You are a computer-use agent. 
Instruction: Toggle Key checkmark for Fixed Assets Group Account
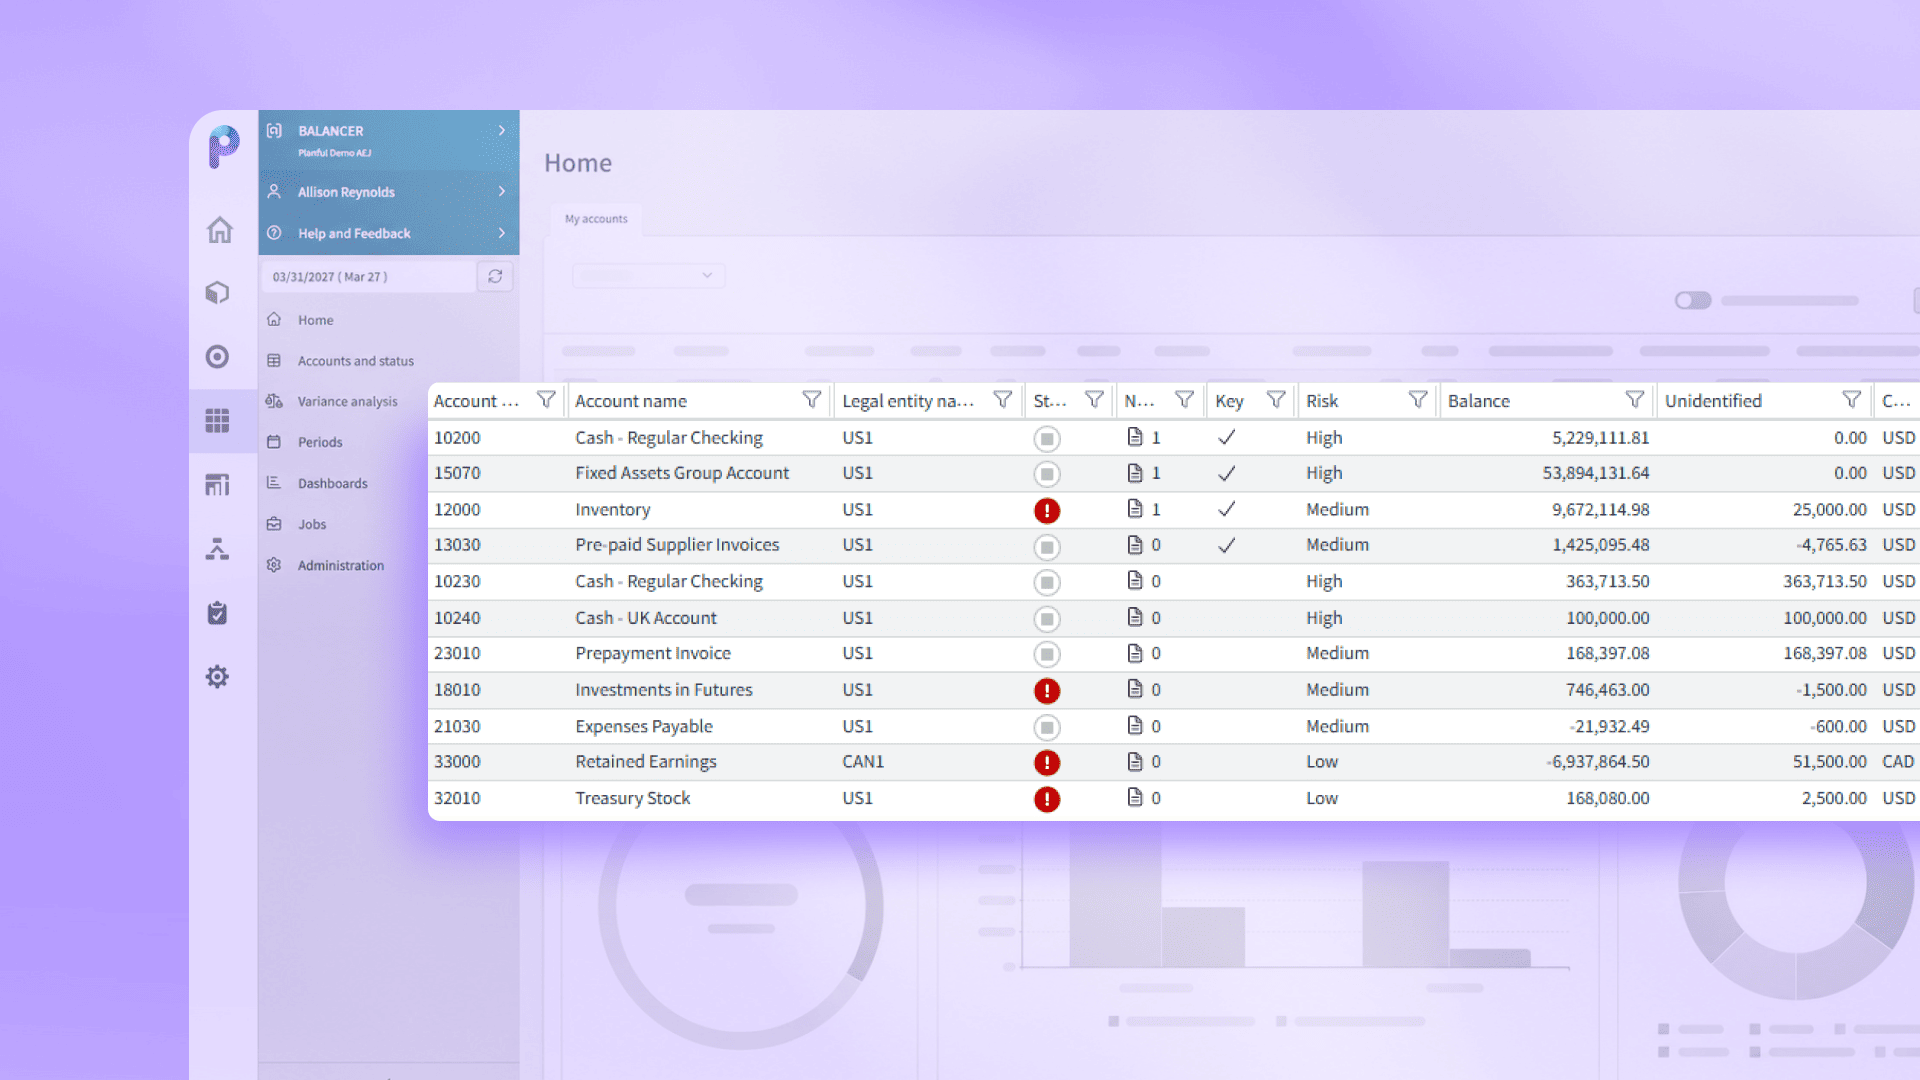point(1226,473)
